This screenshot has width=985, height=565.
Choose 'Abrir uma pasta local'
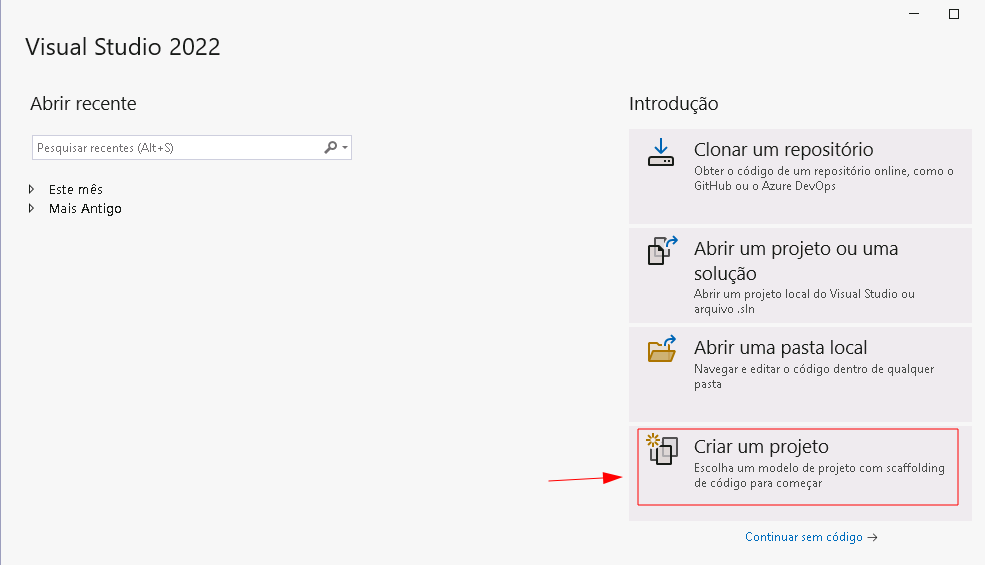(800, 374)
